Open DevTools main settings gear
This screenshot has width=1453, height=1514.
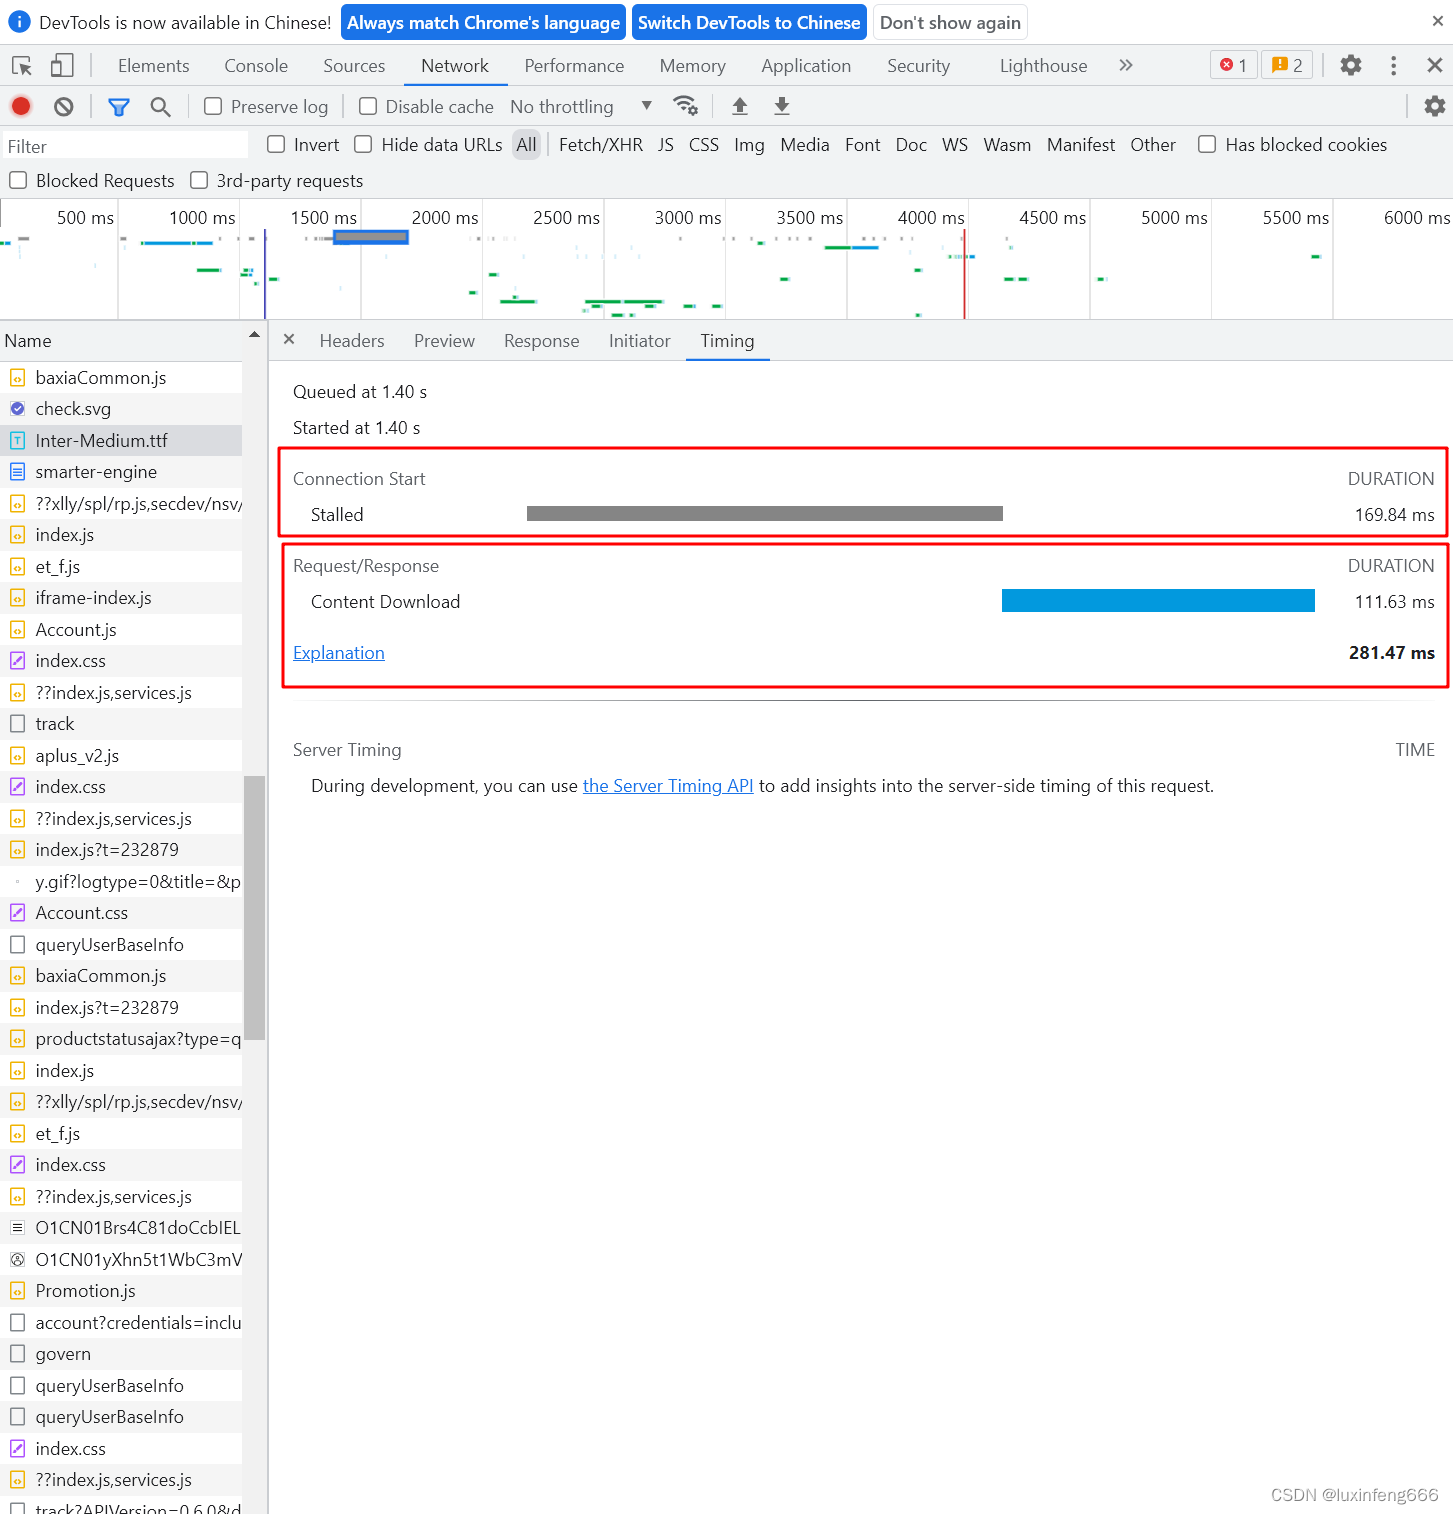coord(1351,66)
